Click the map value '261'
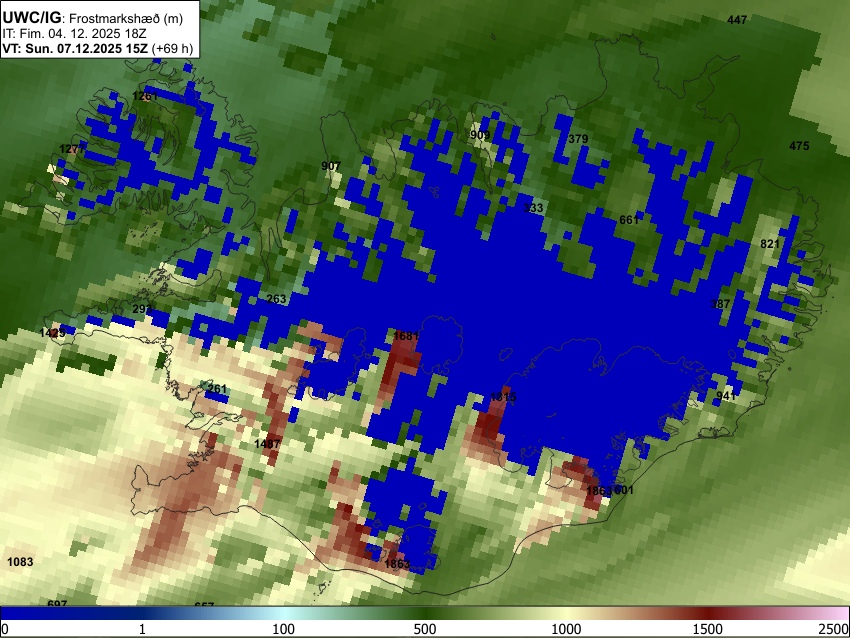 click(x=217, y=389)
